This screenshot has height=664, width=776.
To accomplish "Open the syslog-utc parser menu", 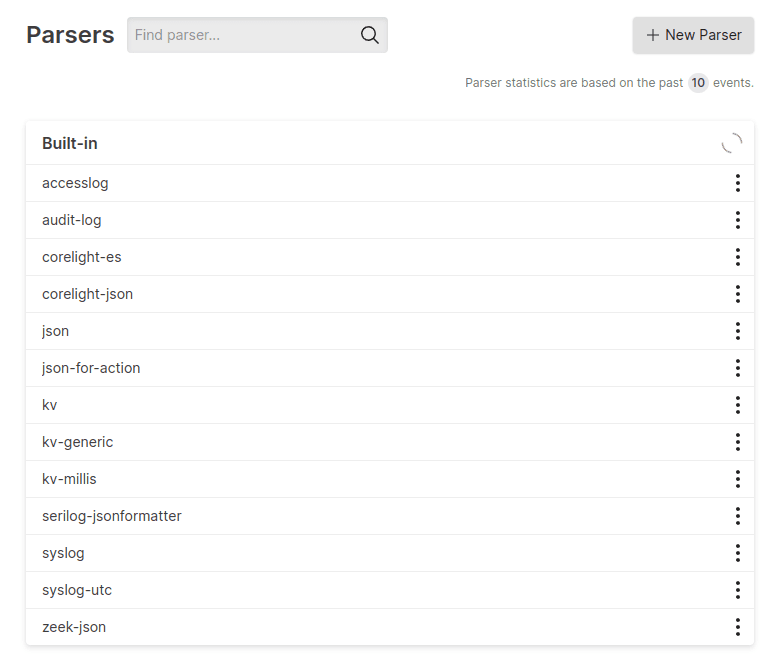I will pos(737,590).
